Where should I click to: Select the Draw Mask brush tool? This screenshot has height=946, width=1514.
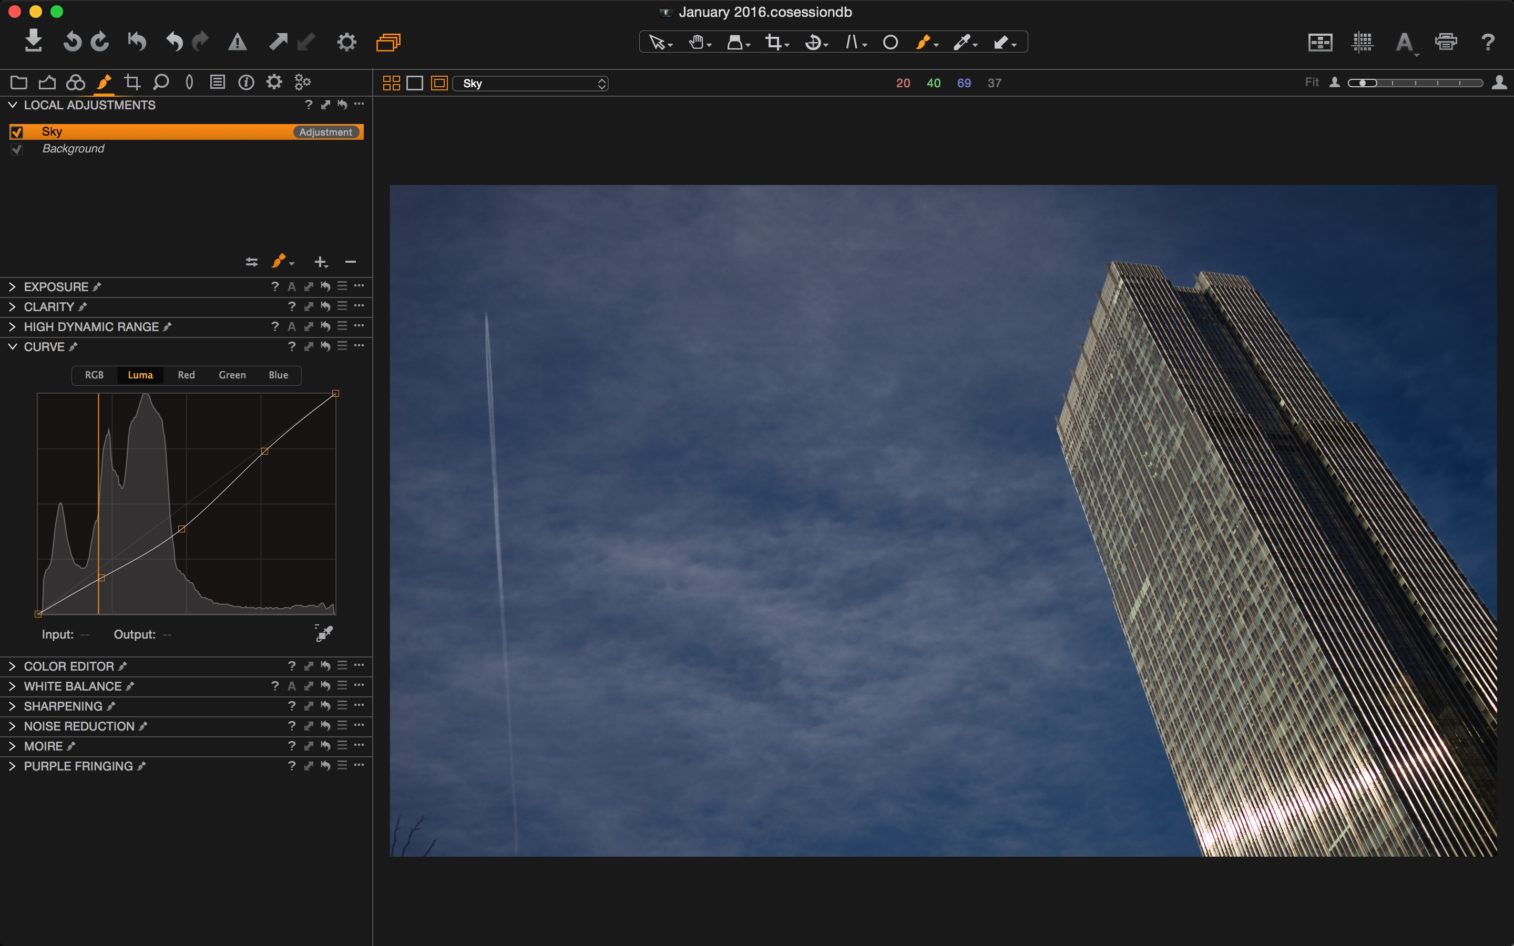tap(922, 42)
